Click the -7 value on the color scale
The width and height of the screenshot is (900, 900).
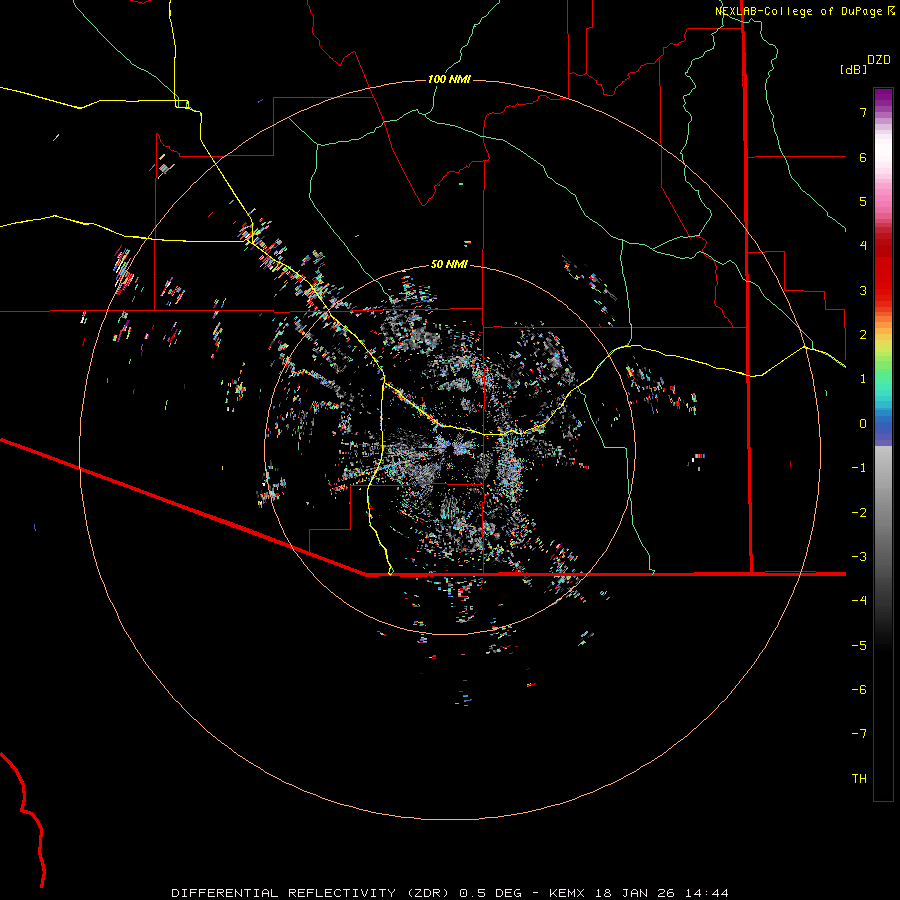[859, 733]
